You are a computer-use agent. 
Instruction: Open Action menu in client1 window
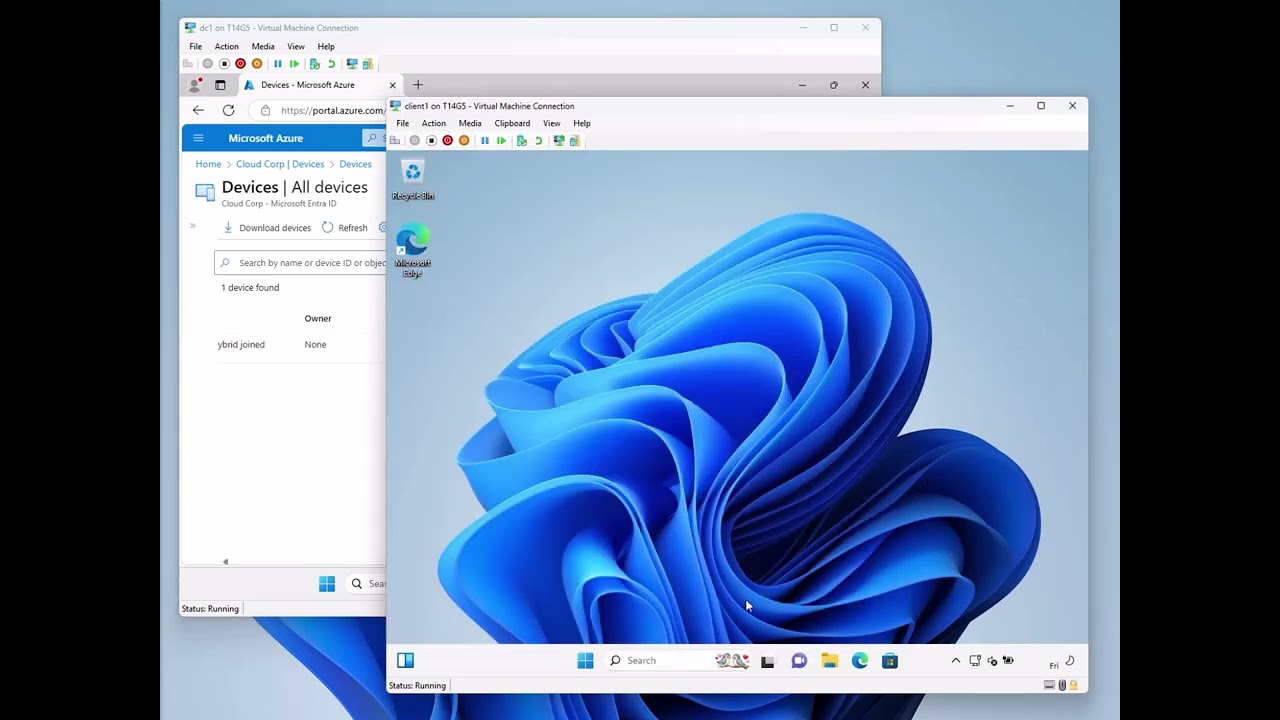coord(434,123)
